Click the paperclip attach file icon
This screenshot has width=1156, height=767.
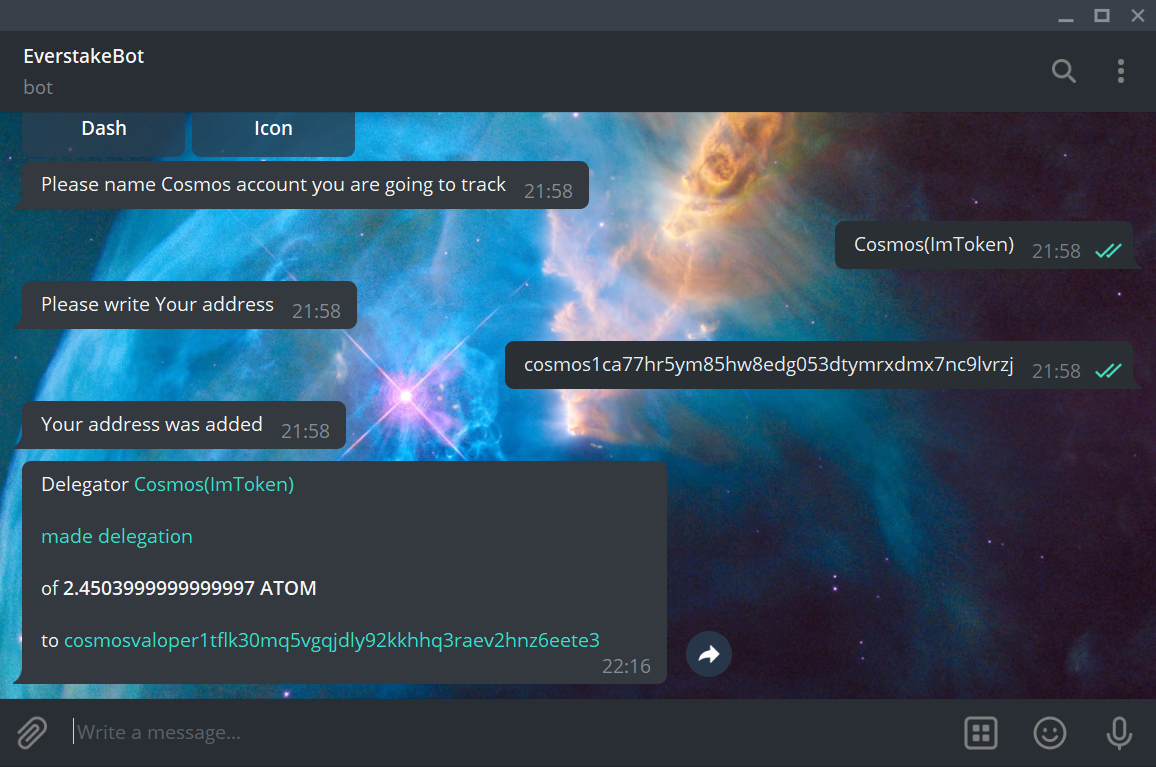32,732
